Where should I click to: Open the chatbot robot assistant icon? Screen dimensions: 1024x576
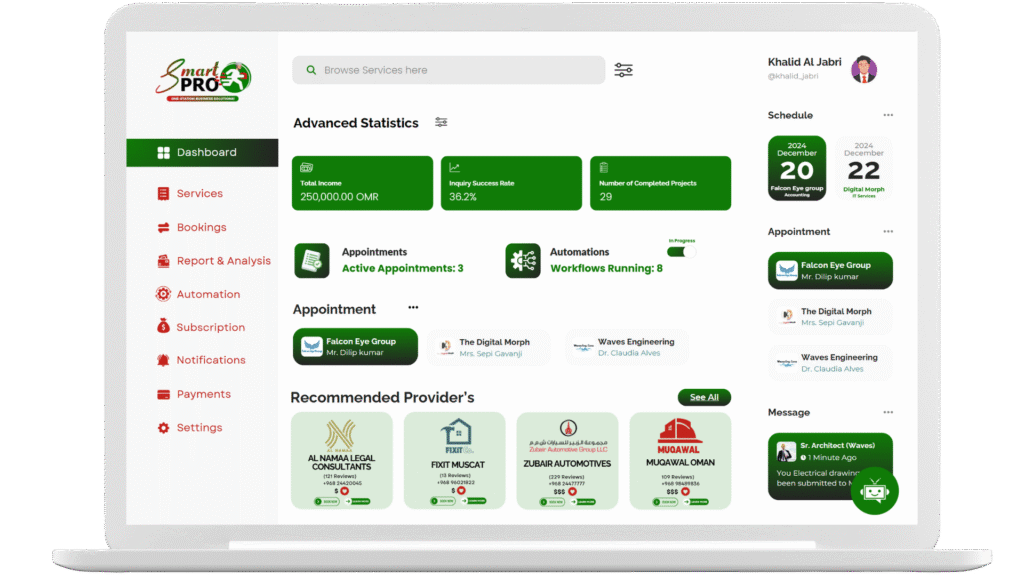(874, 490)
